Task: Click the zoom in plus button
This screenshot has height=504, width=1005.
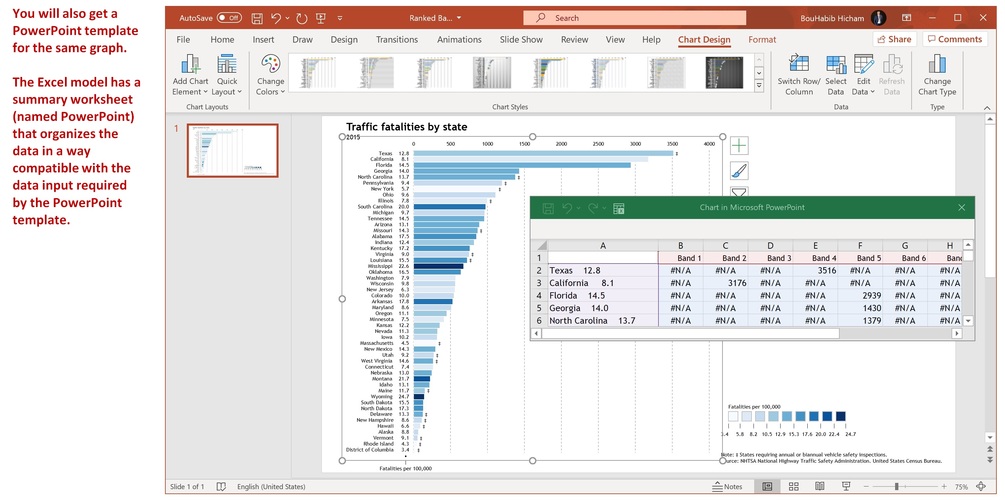Action: pyautogui.click(x=944, y=487)
